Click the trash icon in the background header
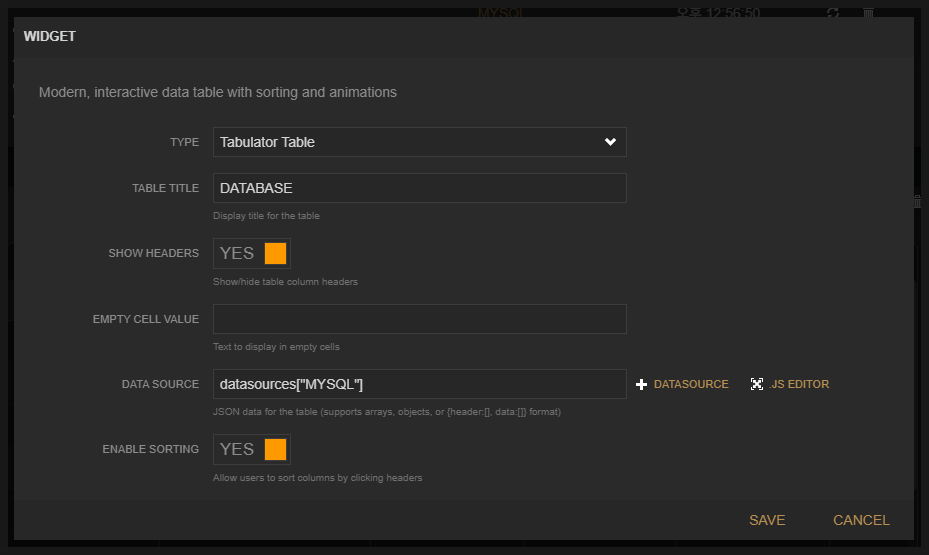 coord(868,12)
